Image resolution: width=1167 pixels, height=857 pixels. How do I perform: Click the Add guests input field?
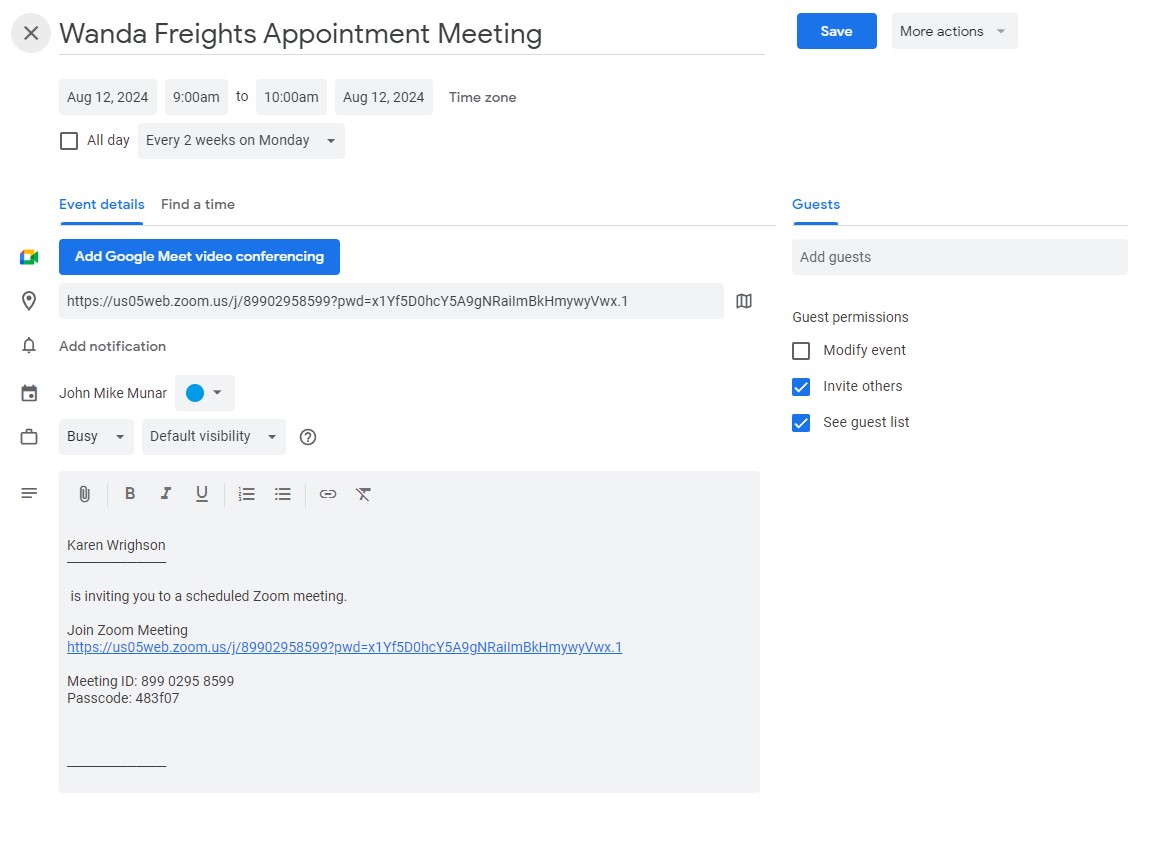(x=959, y=257)
